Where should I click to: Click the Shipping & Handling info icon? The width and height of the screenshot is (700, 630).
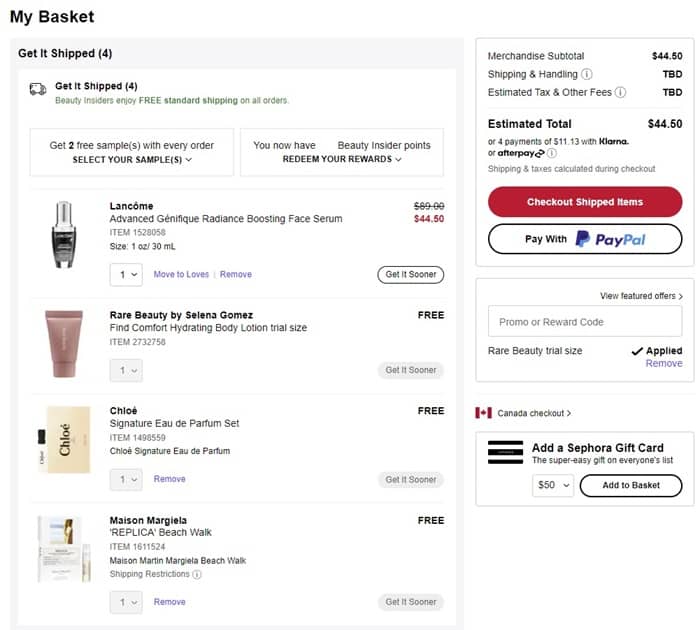click(586, 74)
